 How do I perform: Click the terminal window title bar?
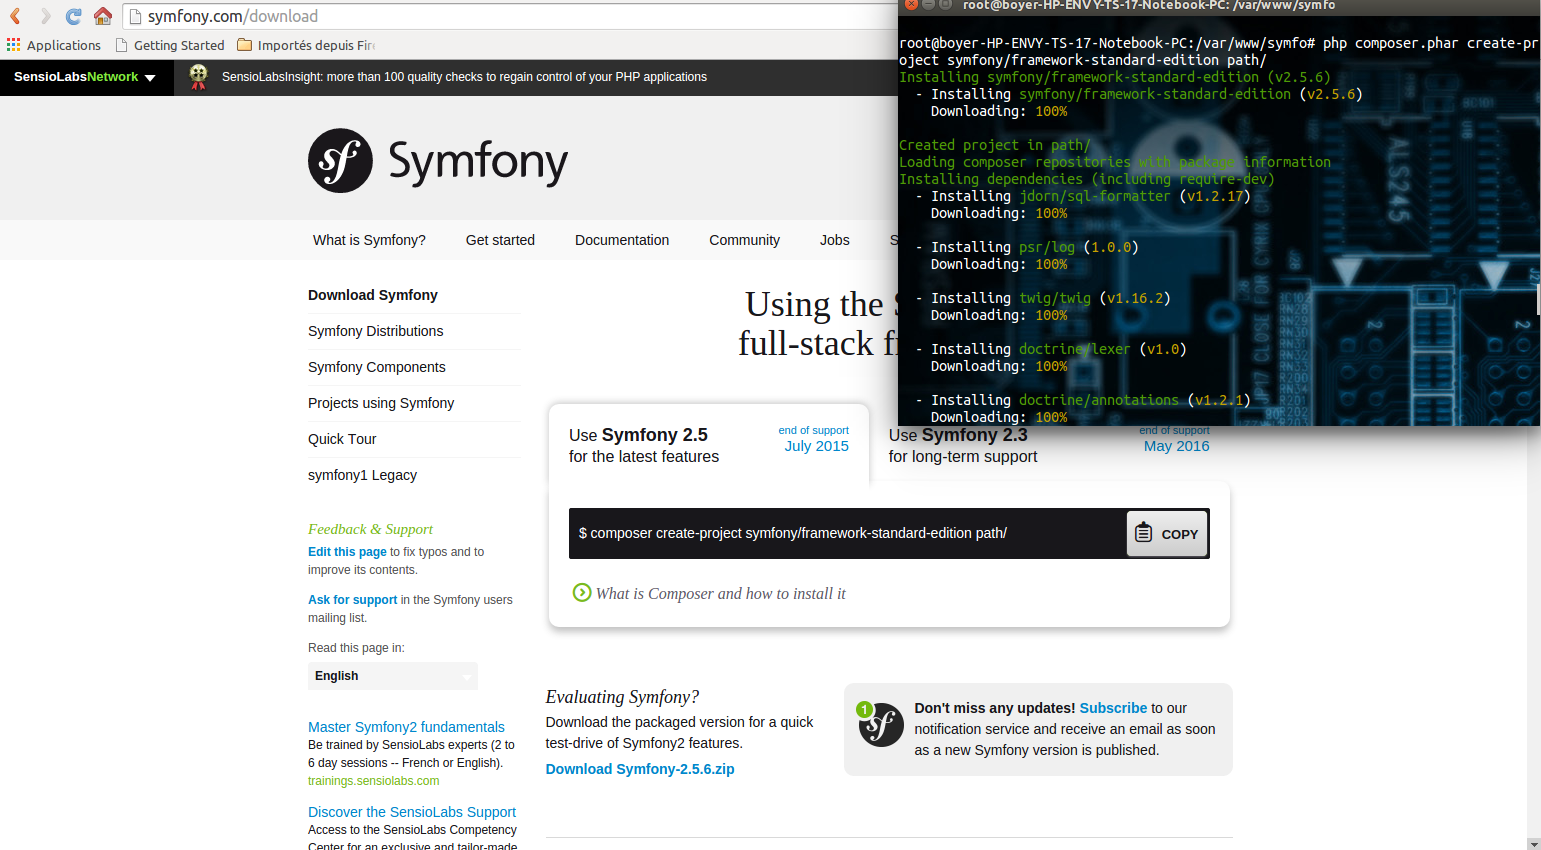click(1219, 6)
